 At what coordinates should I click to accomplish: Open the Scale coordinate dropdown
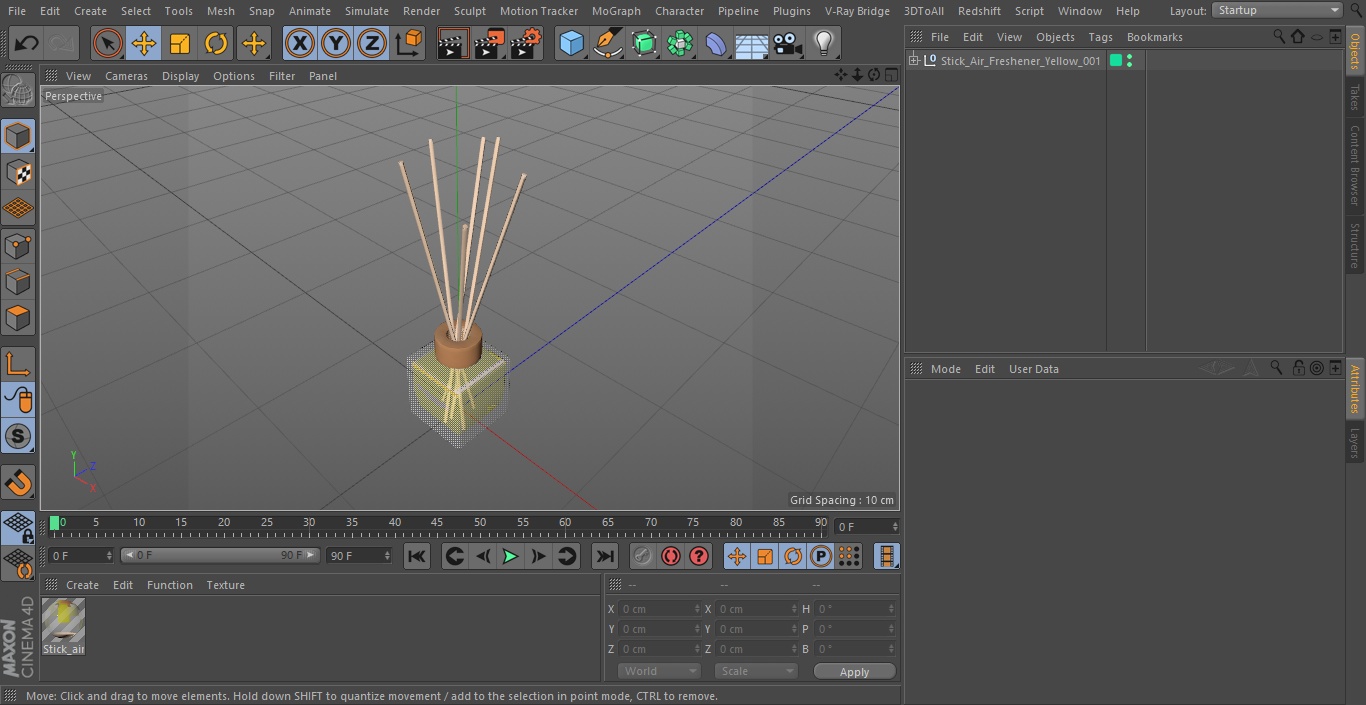(755, 671)
